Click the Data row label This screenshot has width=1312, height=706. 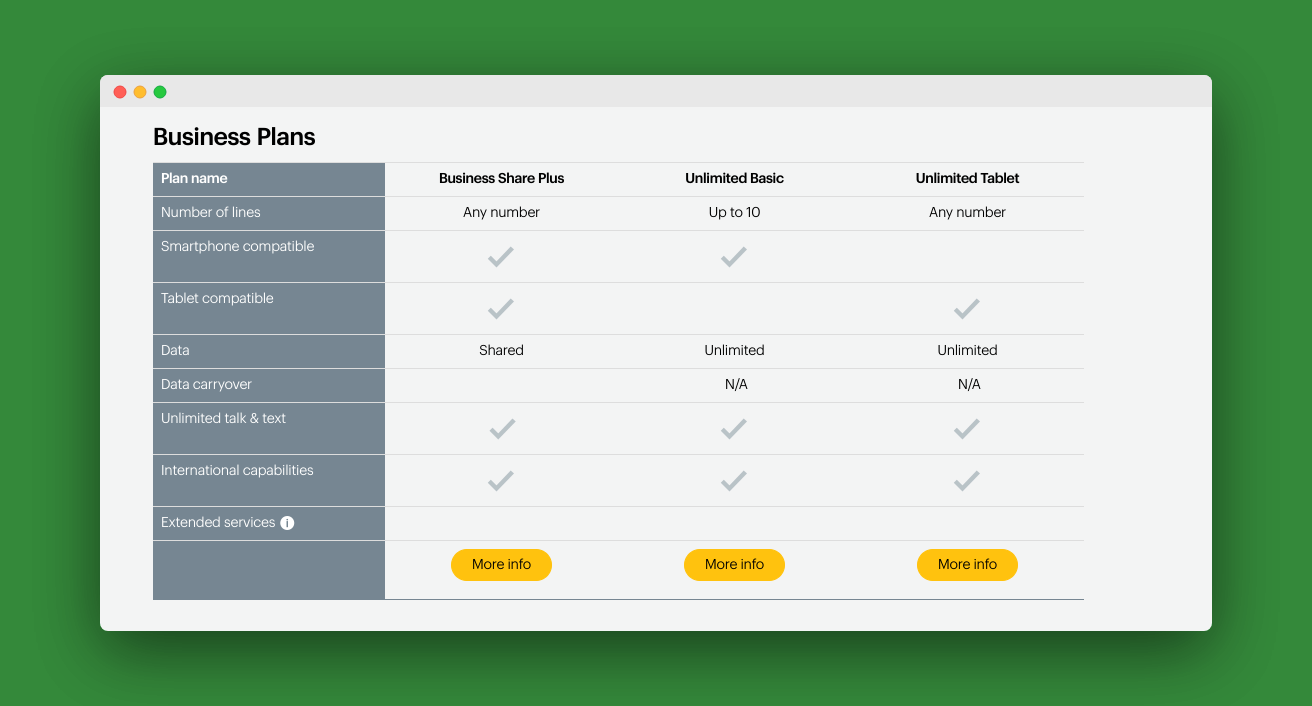coord(175,351)
